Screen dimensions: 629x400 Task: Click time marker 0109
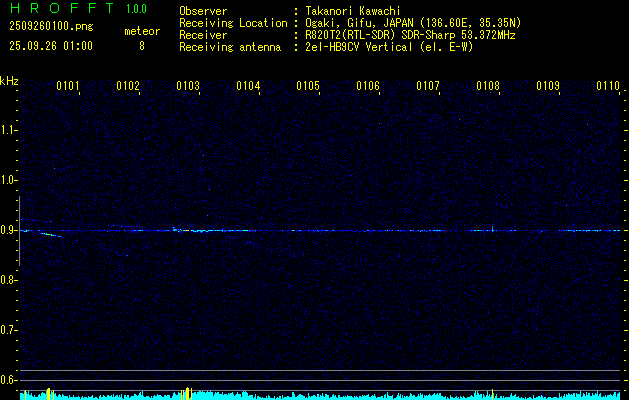pos(548,86)
